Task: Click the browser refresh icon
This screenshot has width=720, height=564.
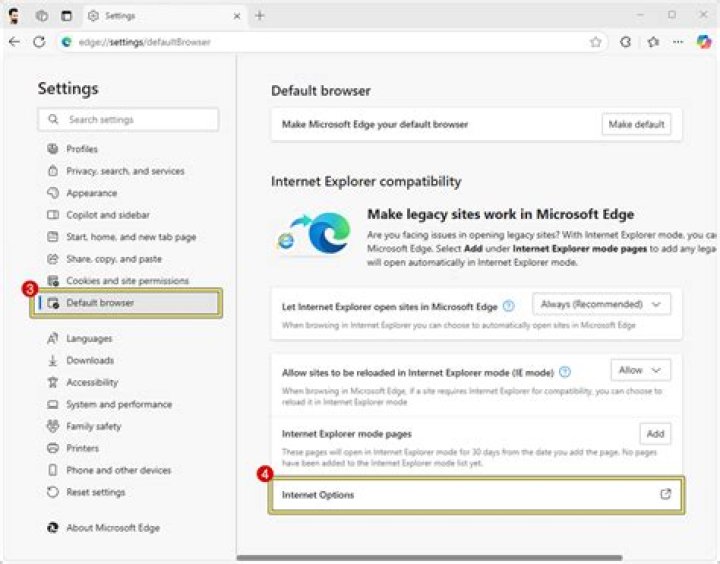Action: point(39,42)
